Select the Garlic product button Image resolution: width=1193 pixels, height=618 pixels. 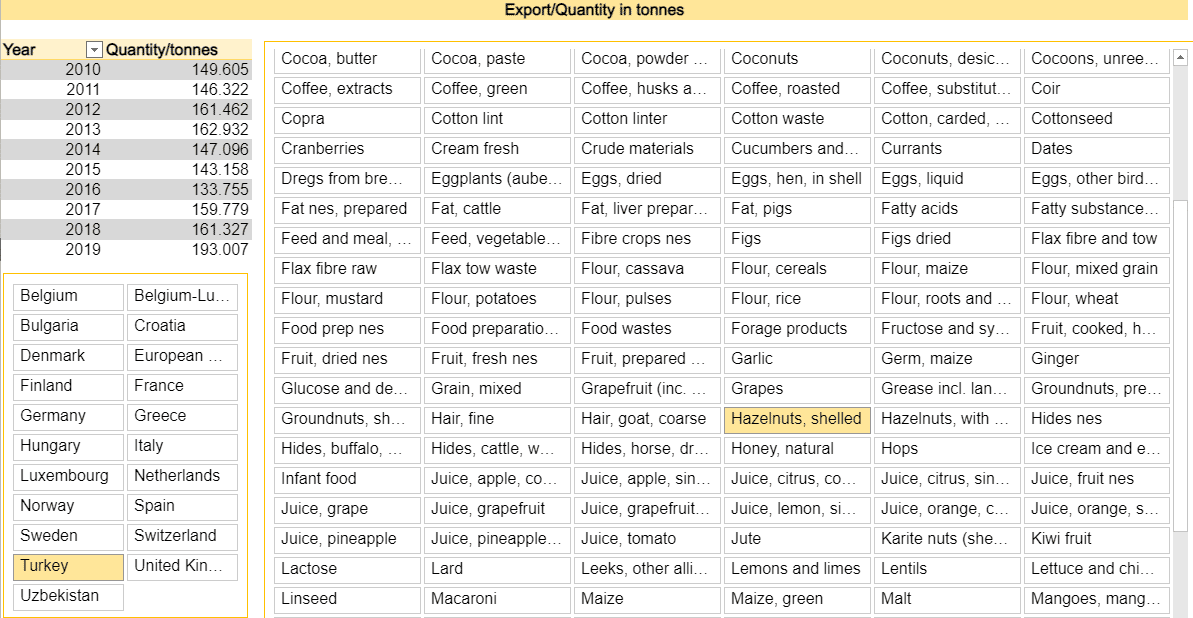pyautogui.click(x=797, y=359)
